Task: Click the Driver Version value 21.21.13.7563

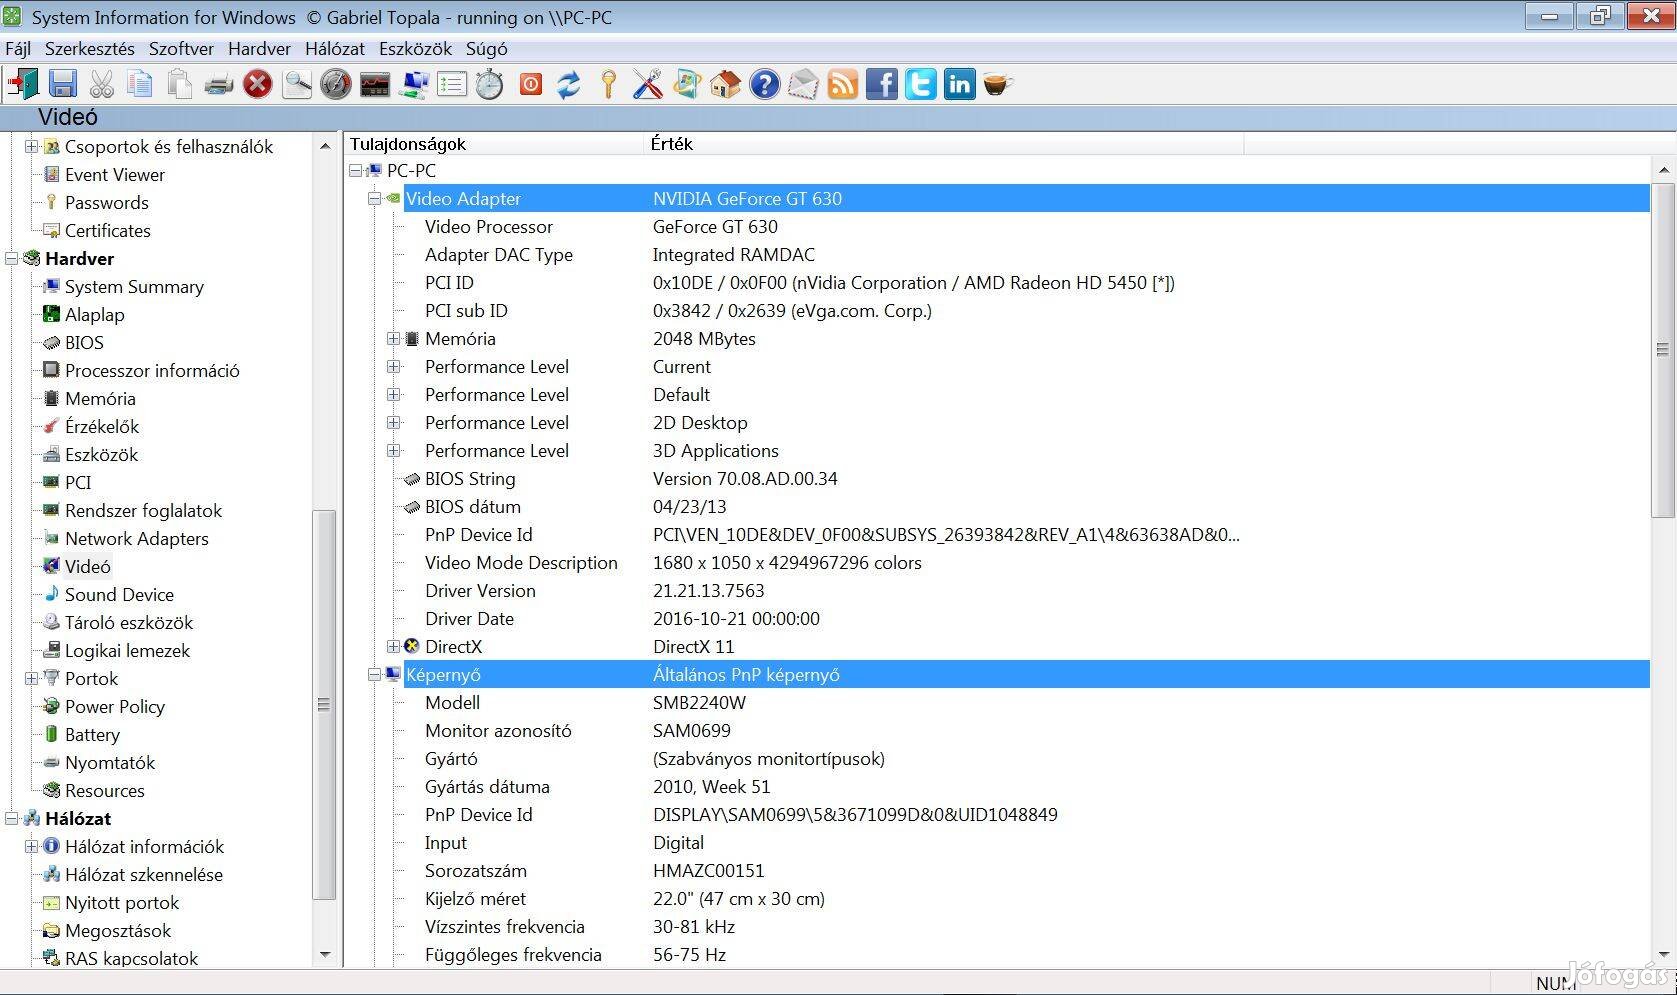Action: click(x=709, y=590)
